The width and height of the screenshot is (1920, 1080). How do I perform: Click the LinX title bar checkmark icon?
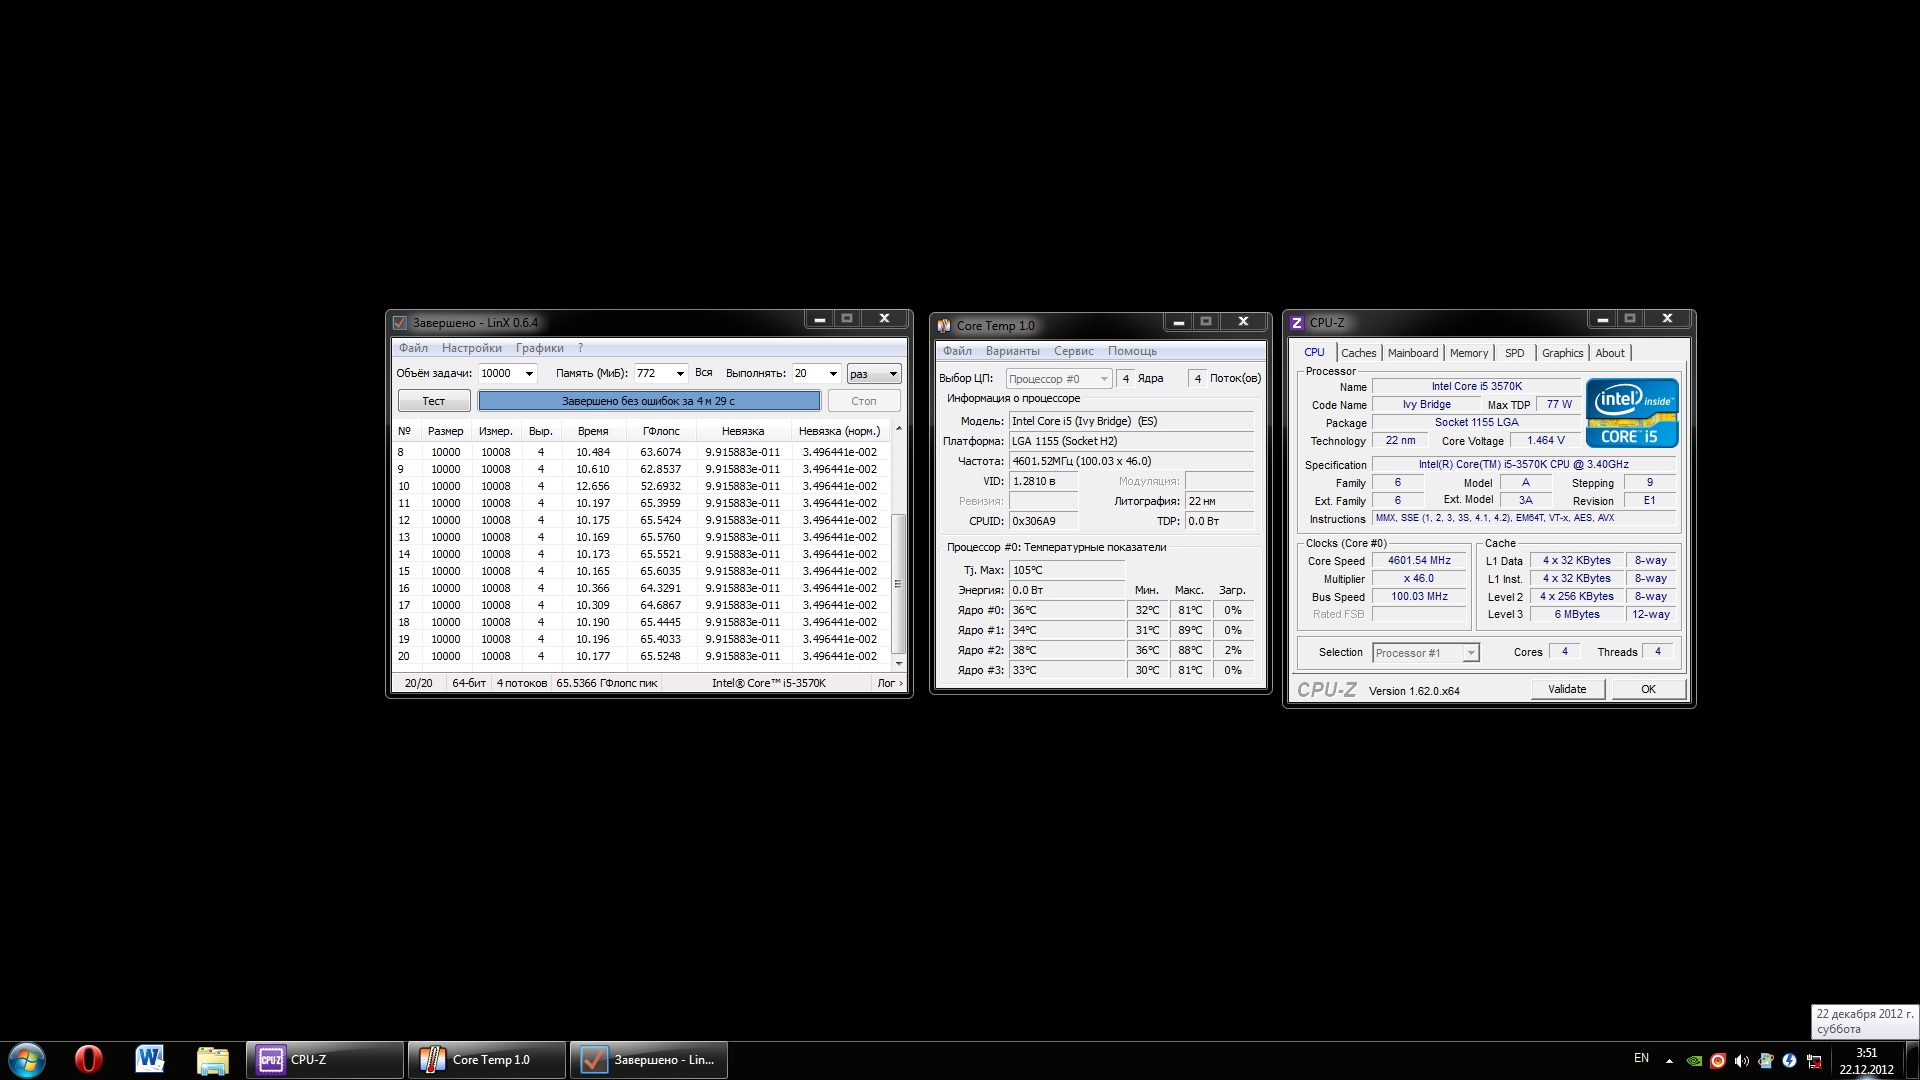400,323
